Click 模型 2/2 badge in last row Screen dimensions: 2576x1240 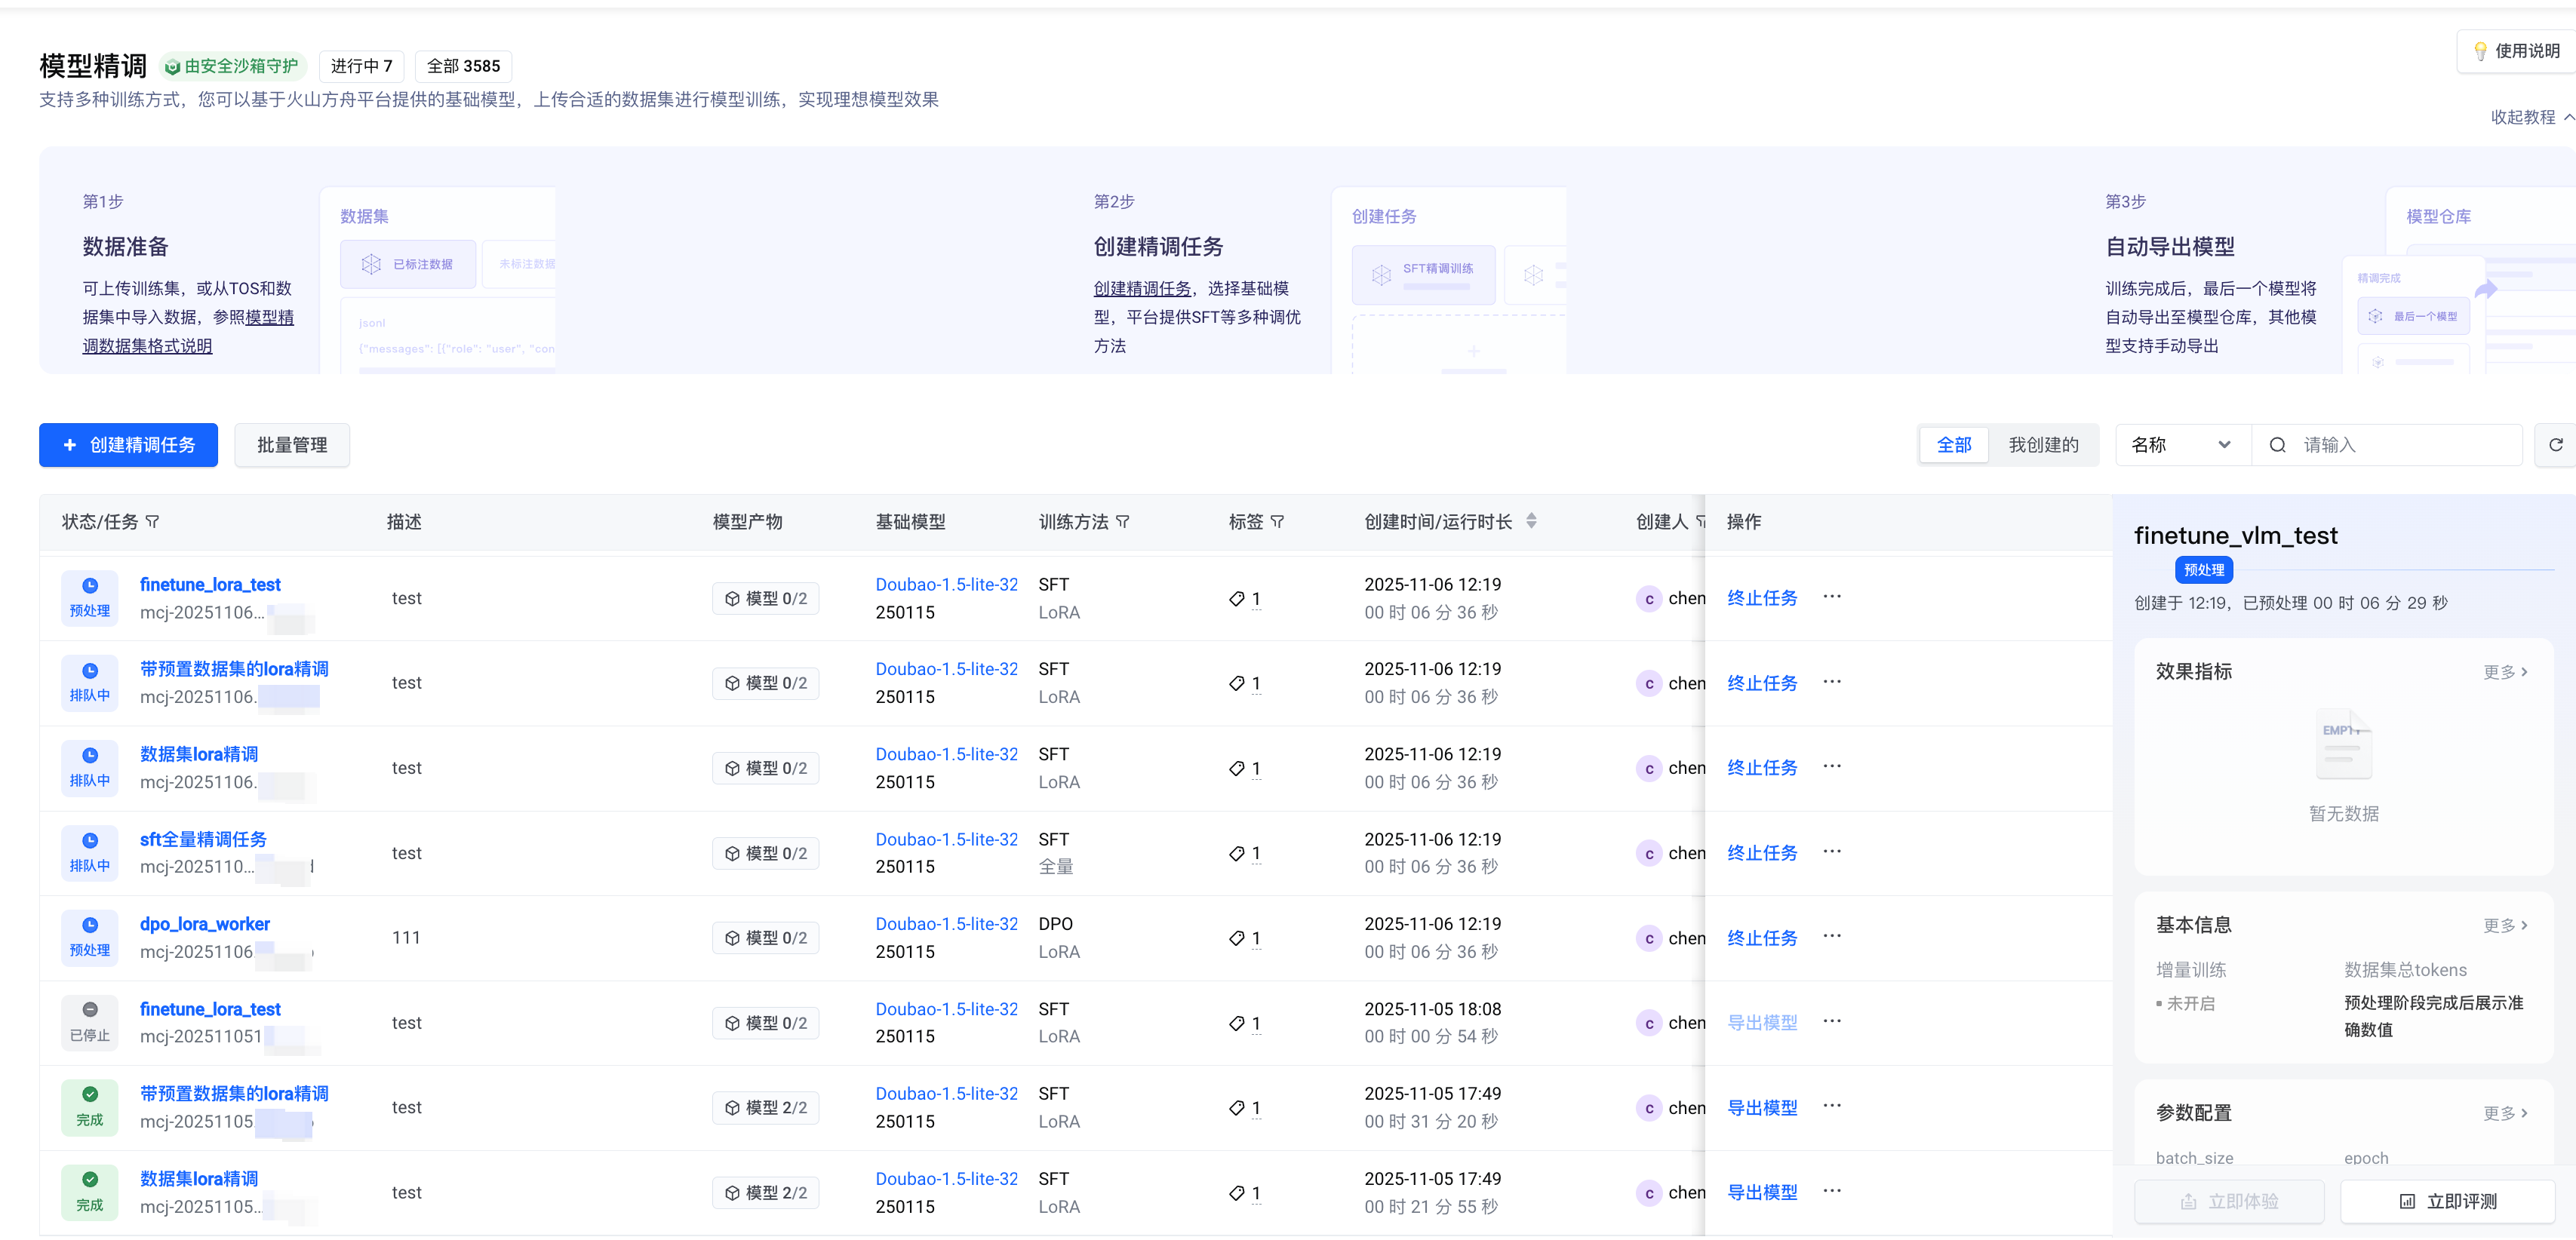coord(766,1192)
